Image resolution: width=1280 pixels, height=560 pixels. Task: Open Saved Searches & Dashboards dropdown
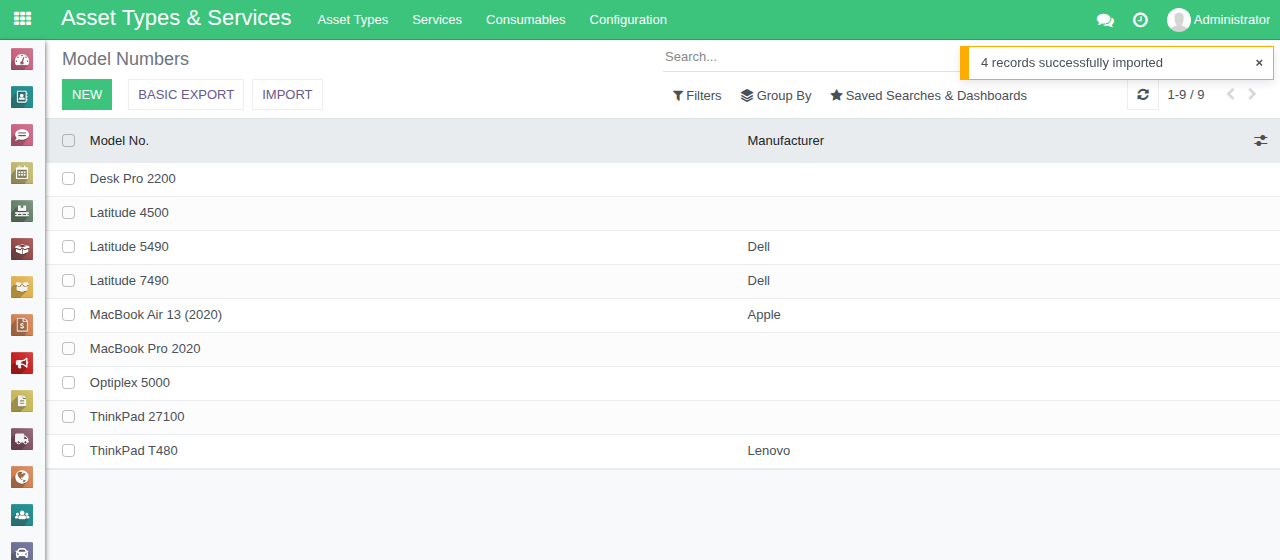[x=928, y=96]
